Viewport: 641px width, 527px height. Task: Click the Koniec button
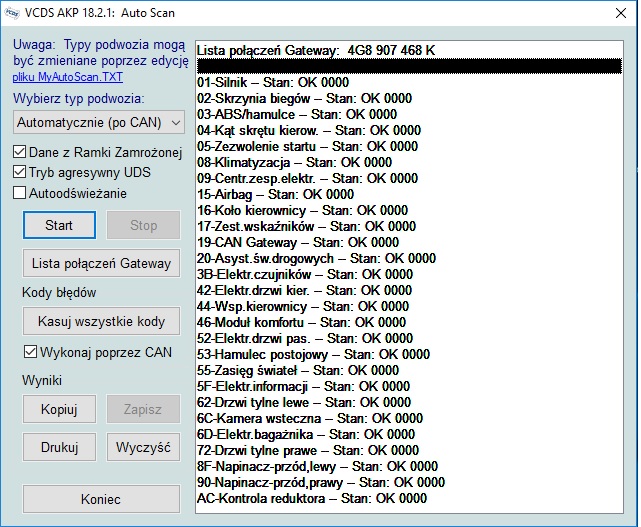click(101, 499)
